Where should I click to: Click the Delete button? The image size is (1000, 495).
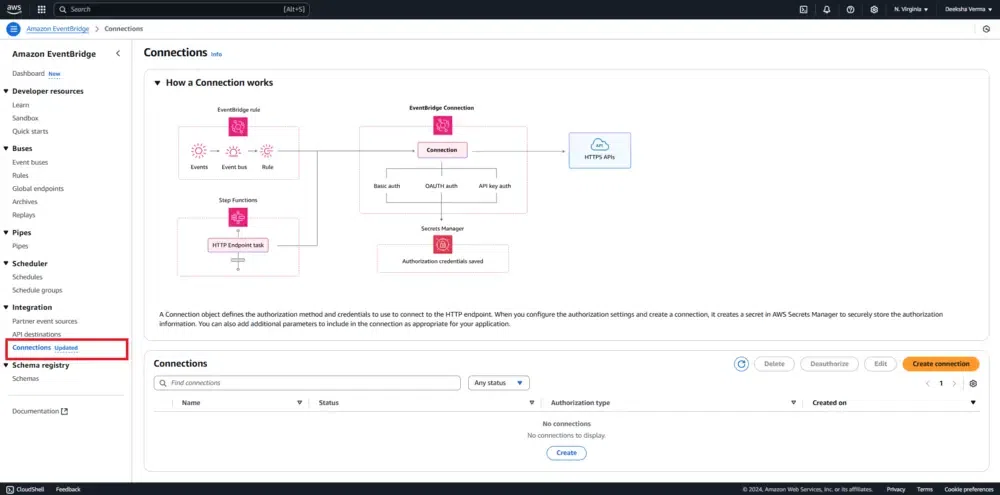point(774,364)
